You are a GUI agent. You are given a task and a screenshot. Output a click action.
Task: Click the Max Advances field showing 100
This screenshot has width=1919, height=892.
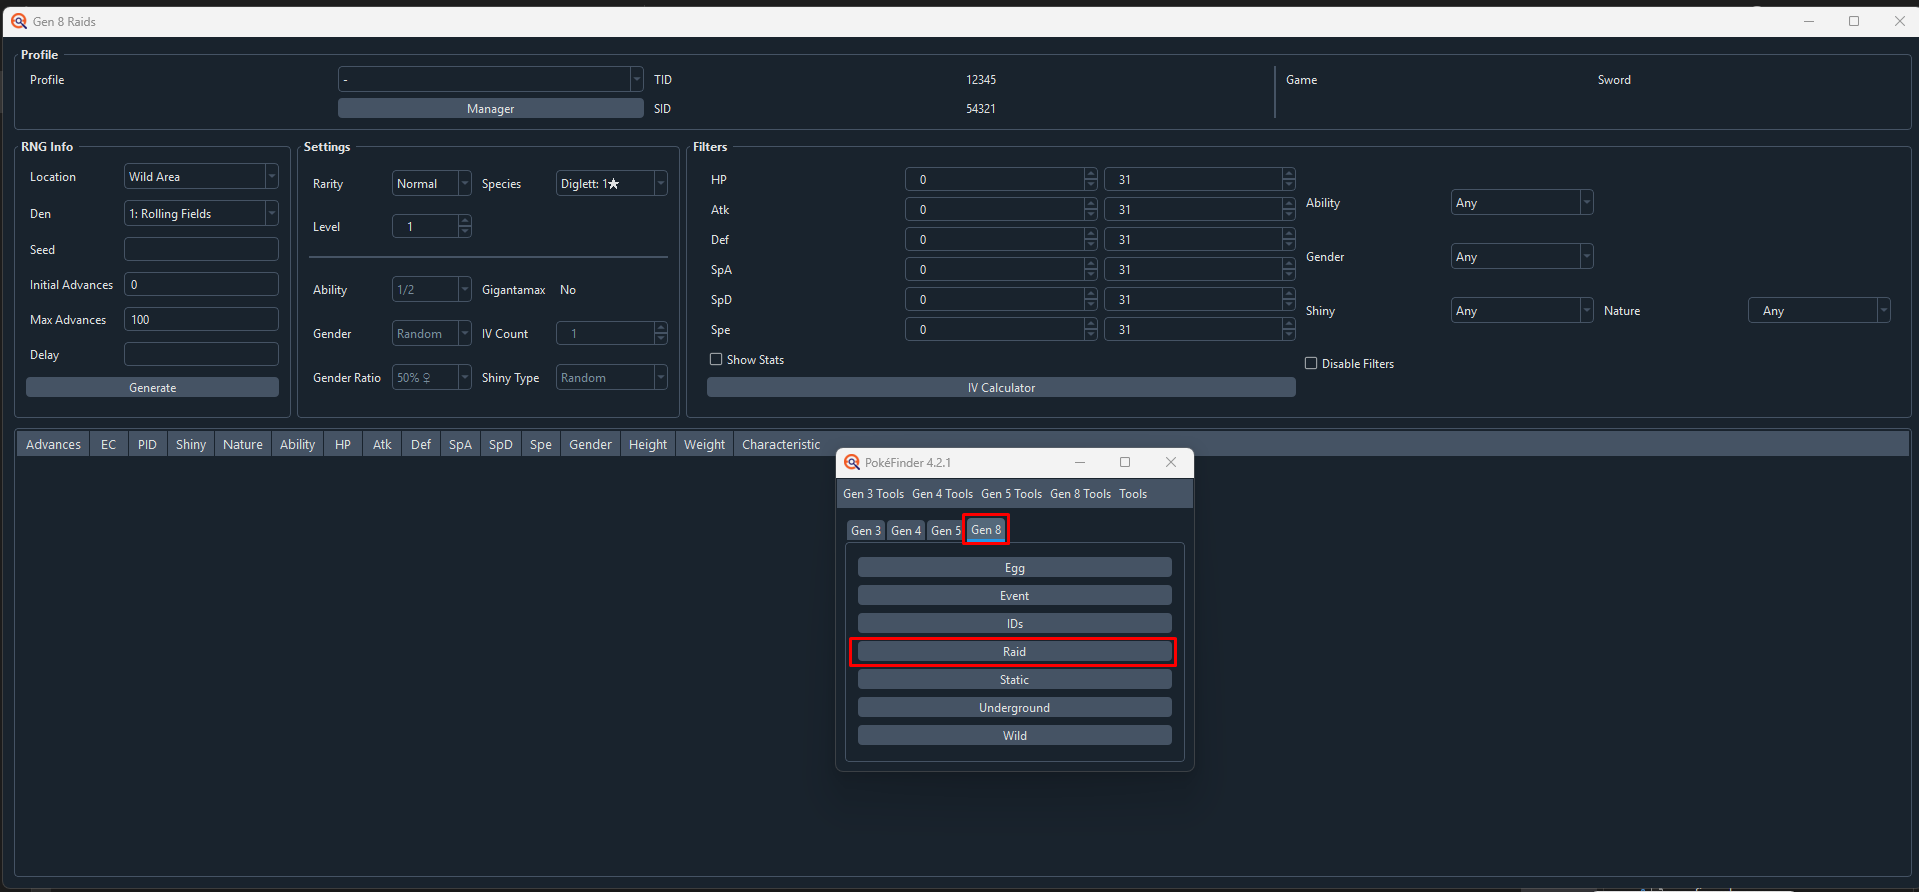pos(201,319)
